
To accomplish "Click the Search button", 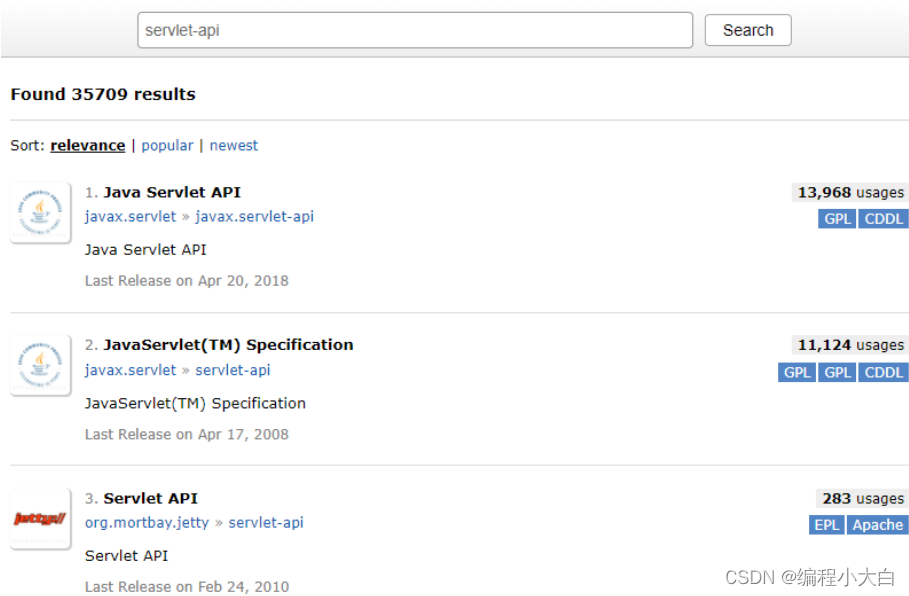I will click(x=748, y=30).
